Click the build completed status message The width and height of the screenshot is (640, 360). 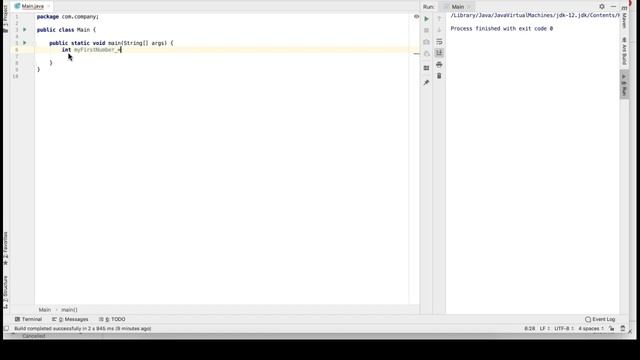[x=83, y=329]
